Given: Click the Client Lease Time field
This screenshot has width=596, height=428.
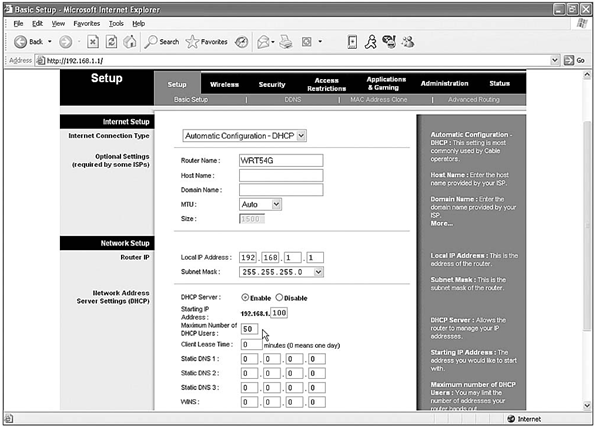Looking at the screenshot, I should [251, 344].
